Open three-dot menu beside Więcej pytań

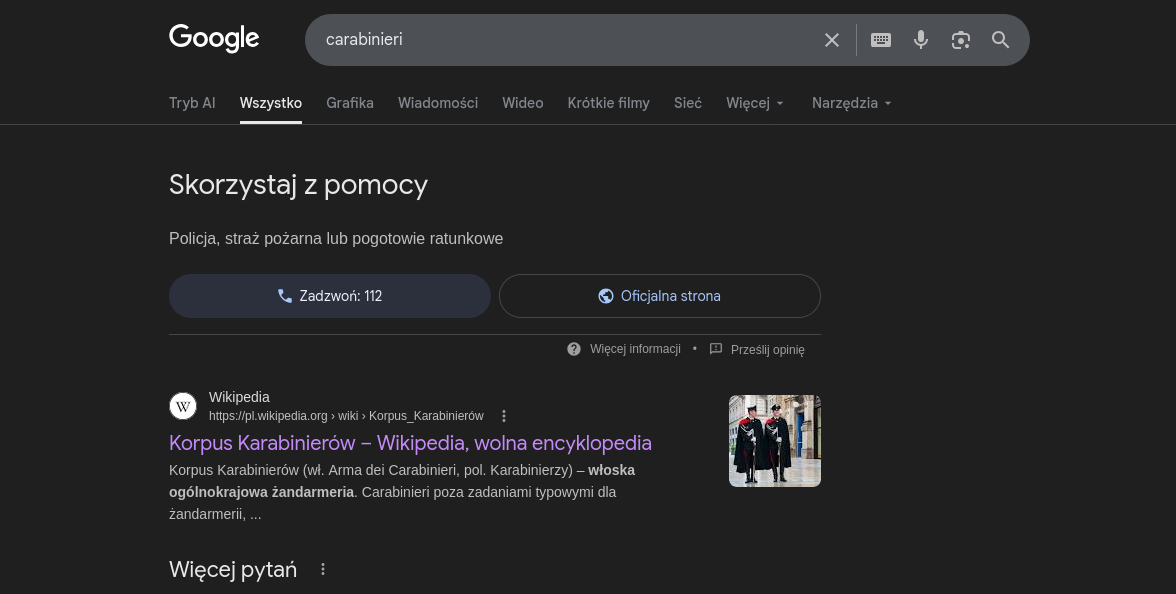point(323,569)
